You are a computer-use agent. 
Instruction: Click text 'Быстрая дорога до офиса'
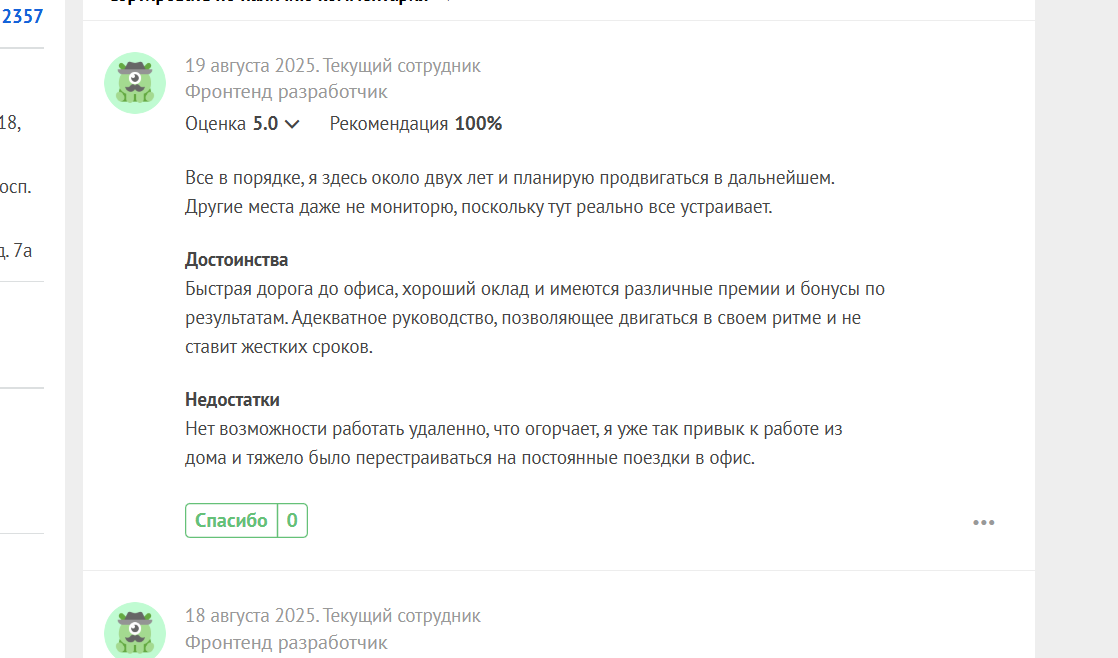click(x=291, y=289)
